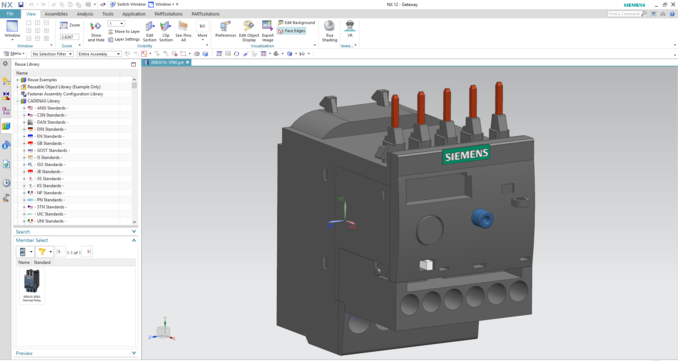Click the Reuse Library scroll down arrow
The width and height of the screenshot is (678, 361).
[134, 222]
